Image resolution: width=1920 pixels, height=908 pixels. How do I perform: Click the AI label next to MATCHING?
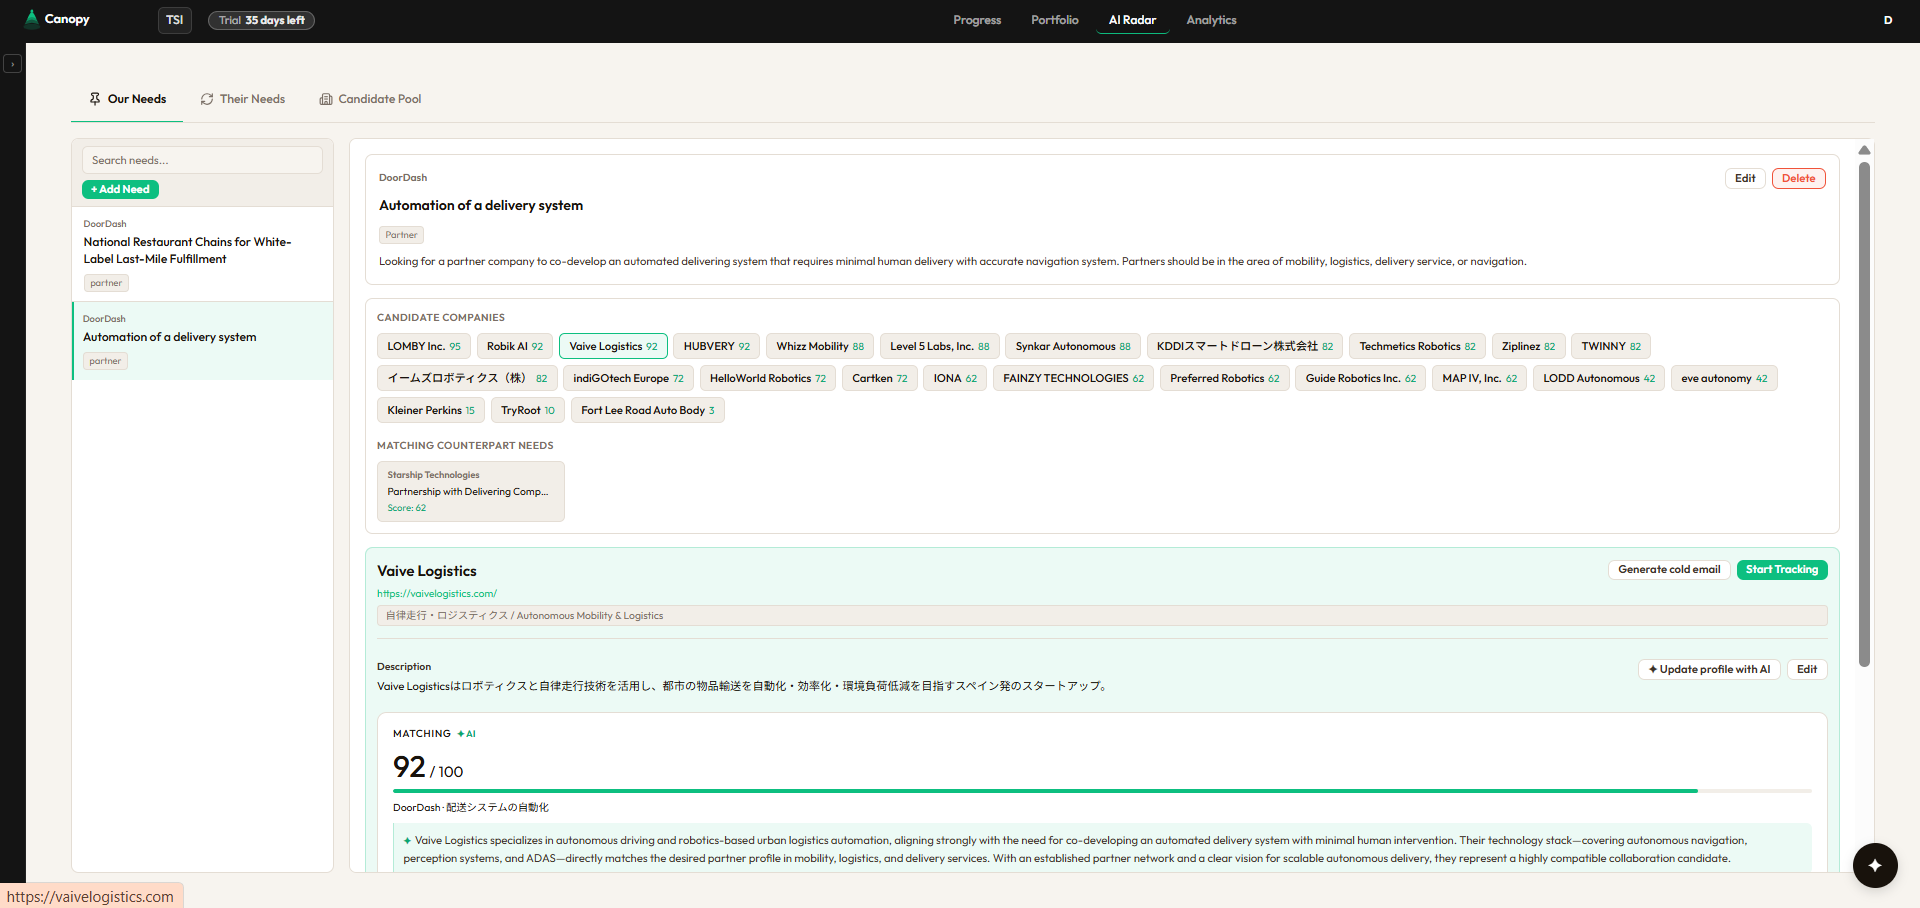pyautogui.click(x=467, y=734)
